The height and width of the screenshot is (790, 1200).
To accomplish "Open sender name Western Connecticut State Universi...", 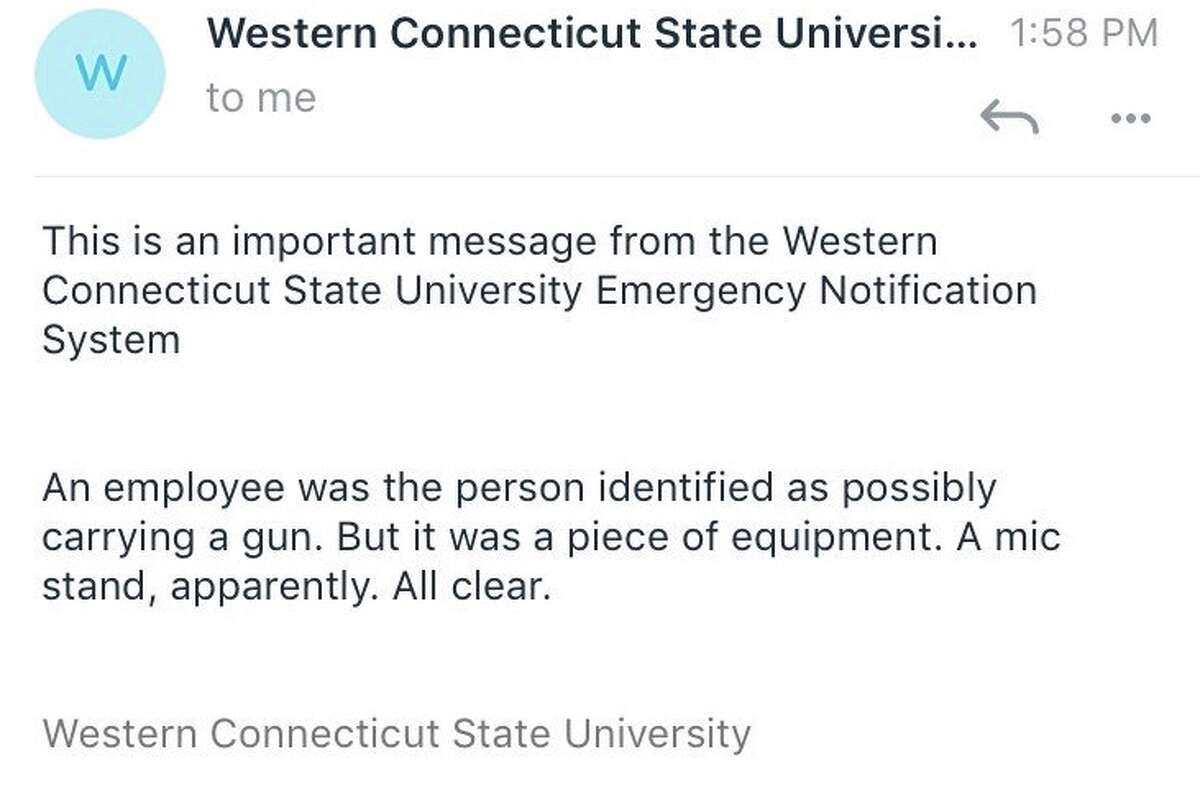I will coord(580,35).
